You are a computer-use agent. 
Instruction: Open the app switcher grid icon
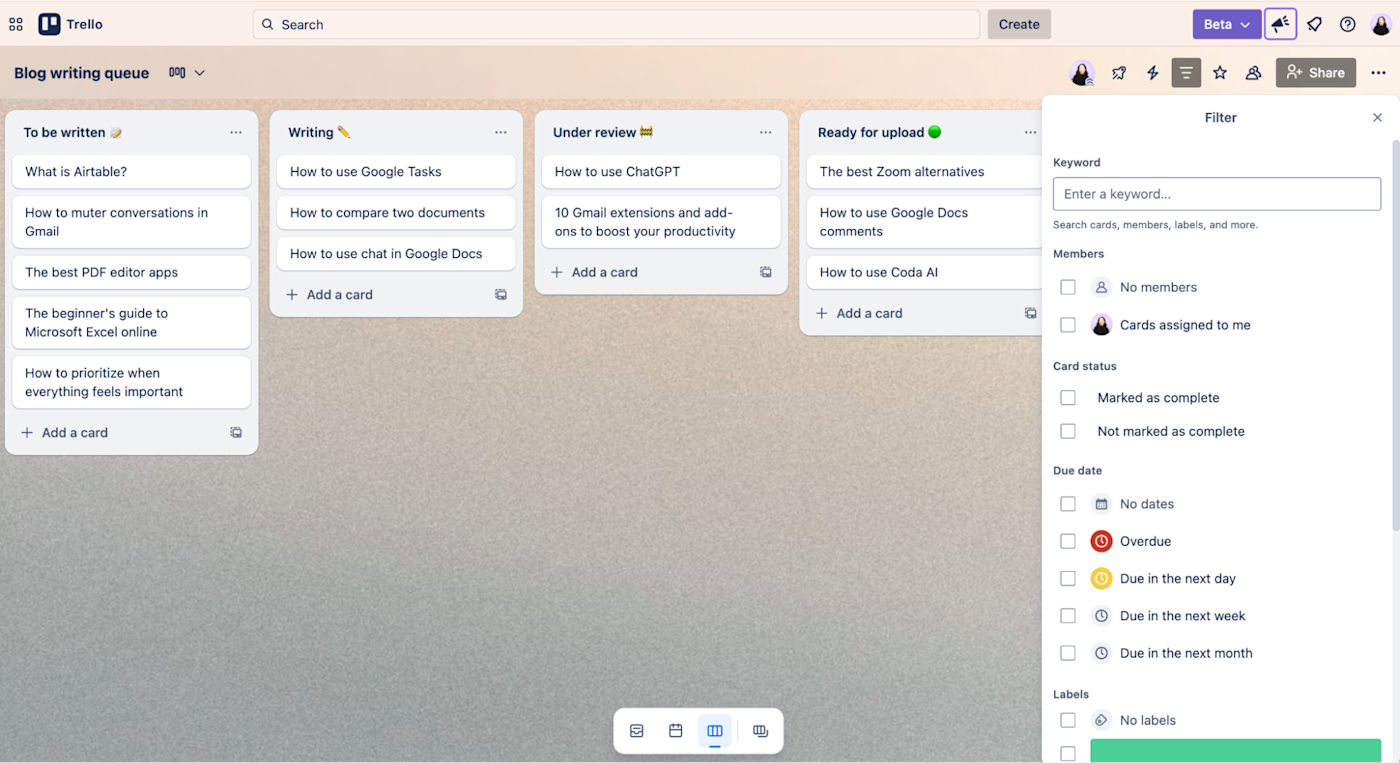[16, 24]
